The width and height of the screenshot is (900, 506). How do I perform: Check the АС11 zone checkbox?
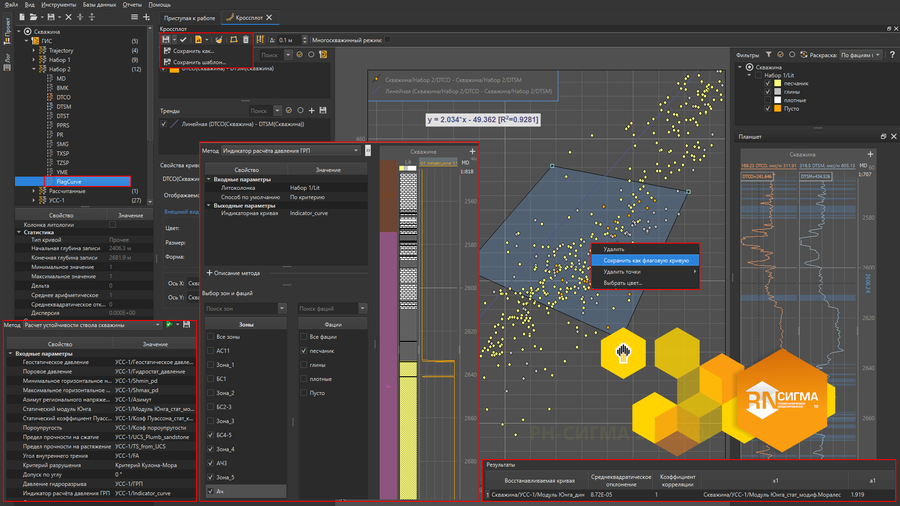[x=210, y=351]
